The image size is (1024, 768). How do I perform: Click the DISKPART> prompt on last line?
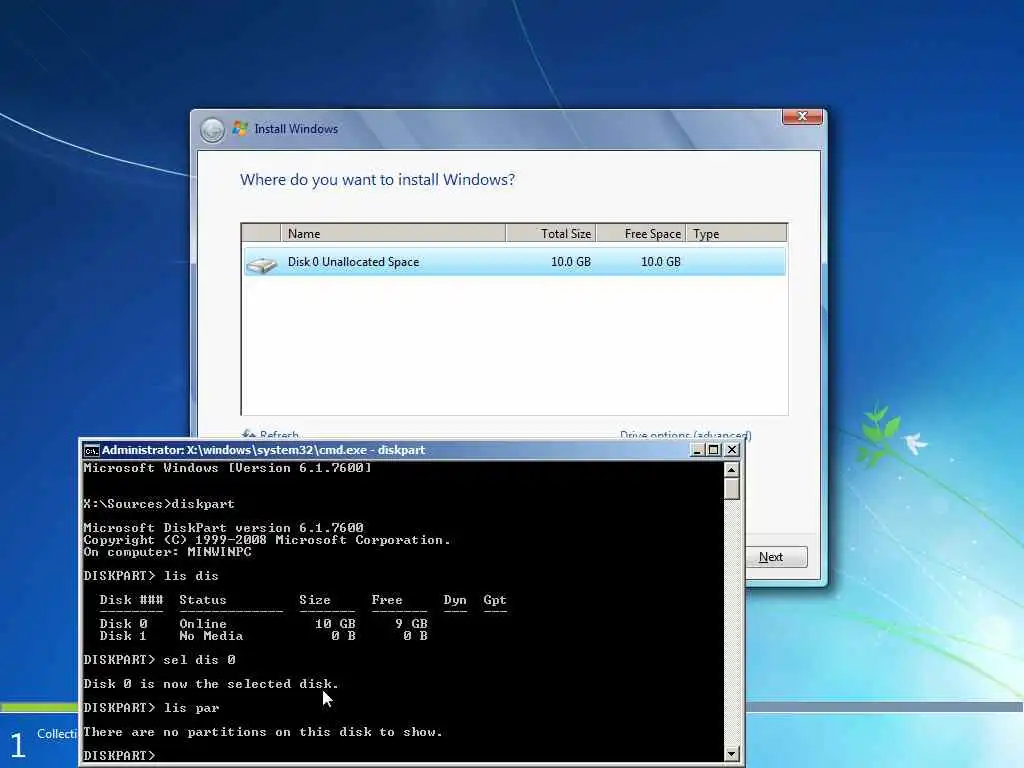click(x=120, y=756)
